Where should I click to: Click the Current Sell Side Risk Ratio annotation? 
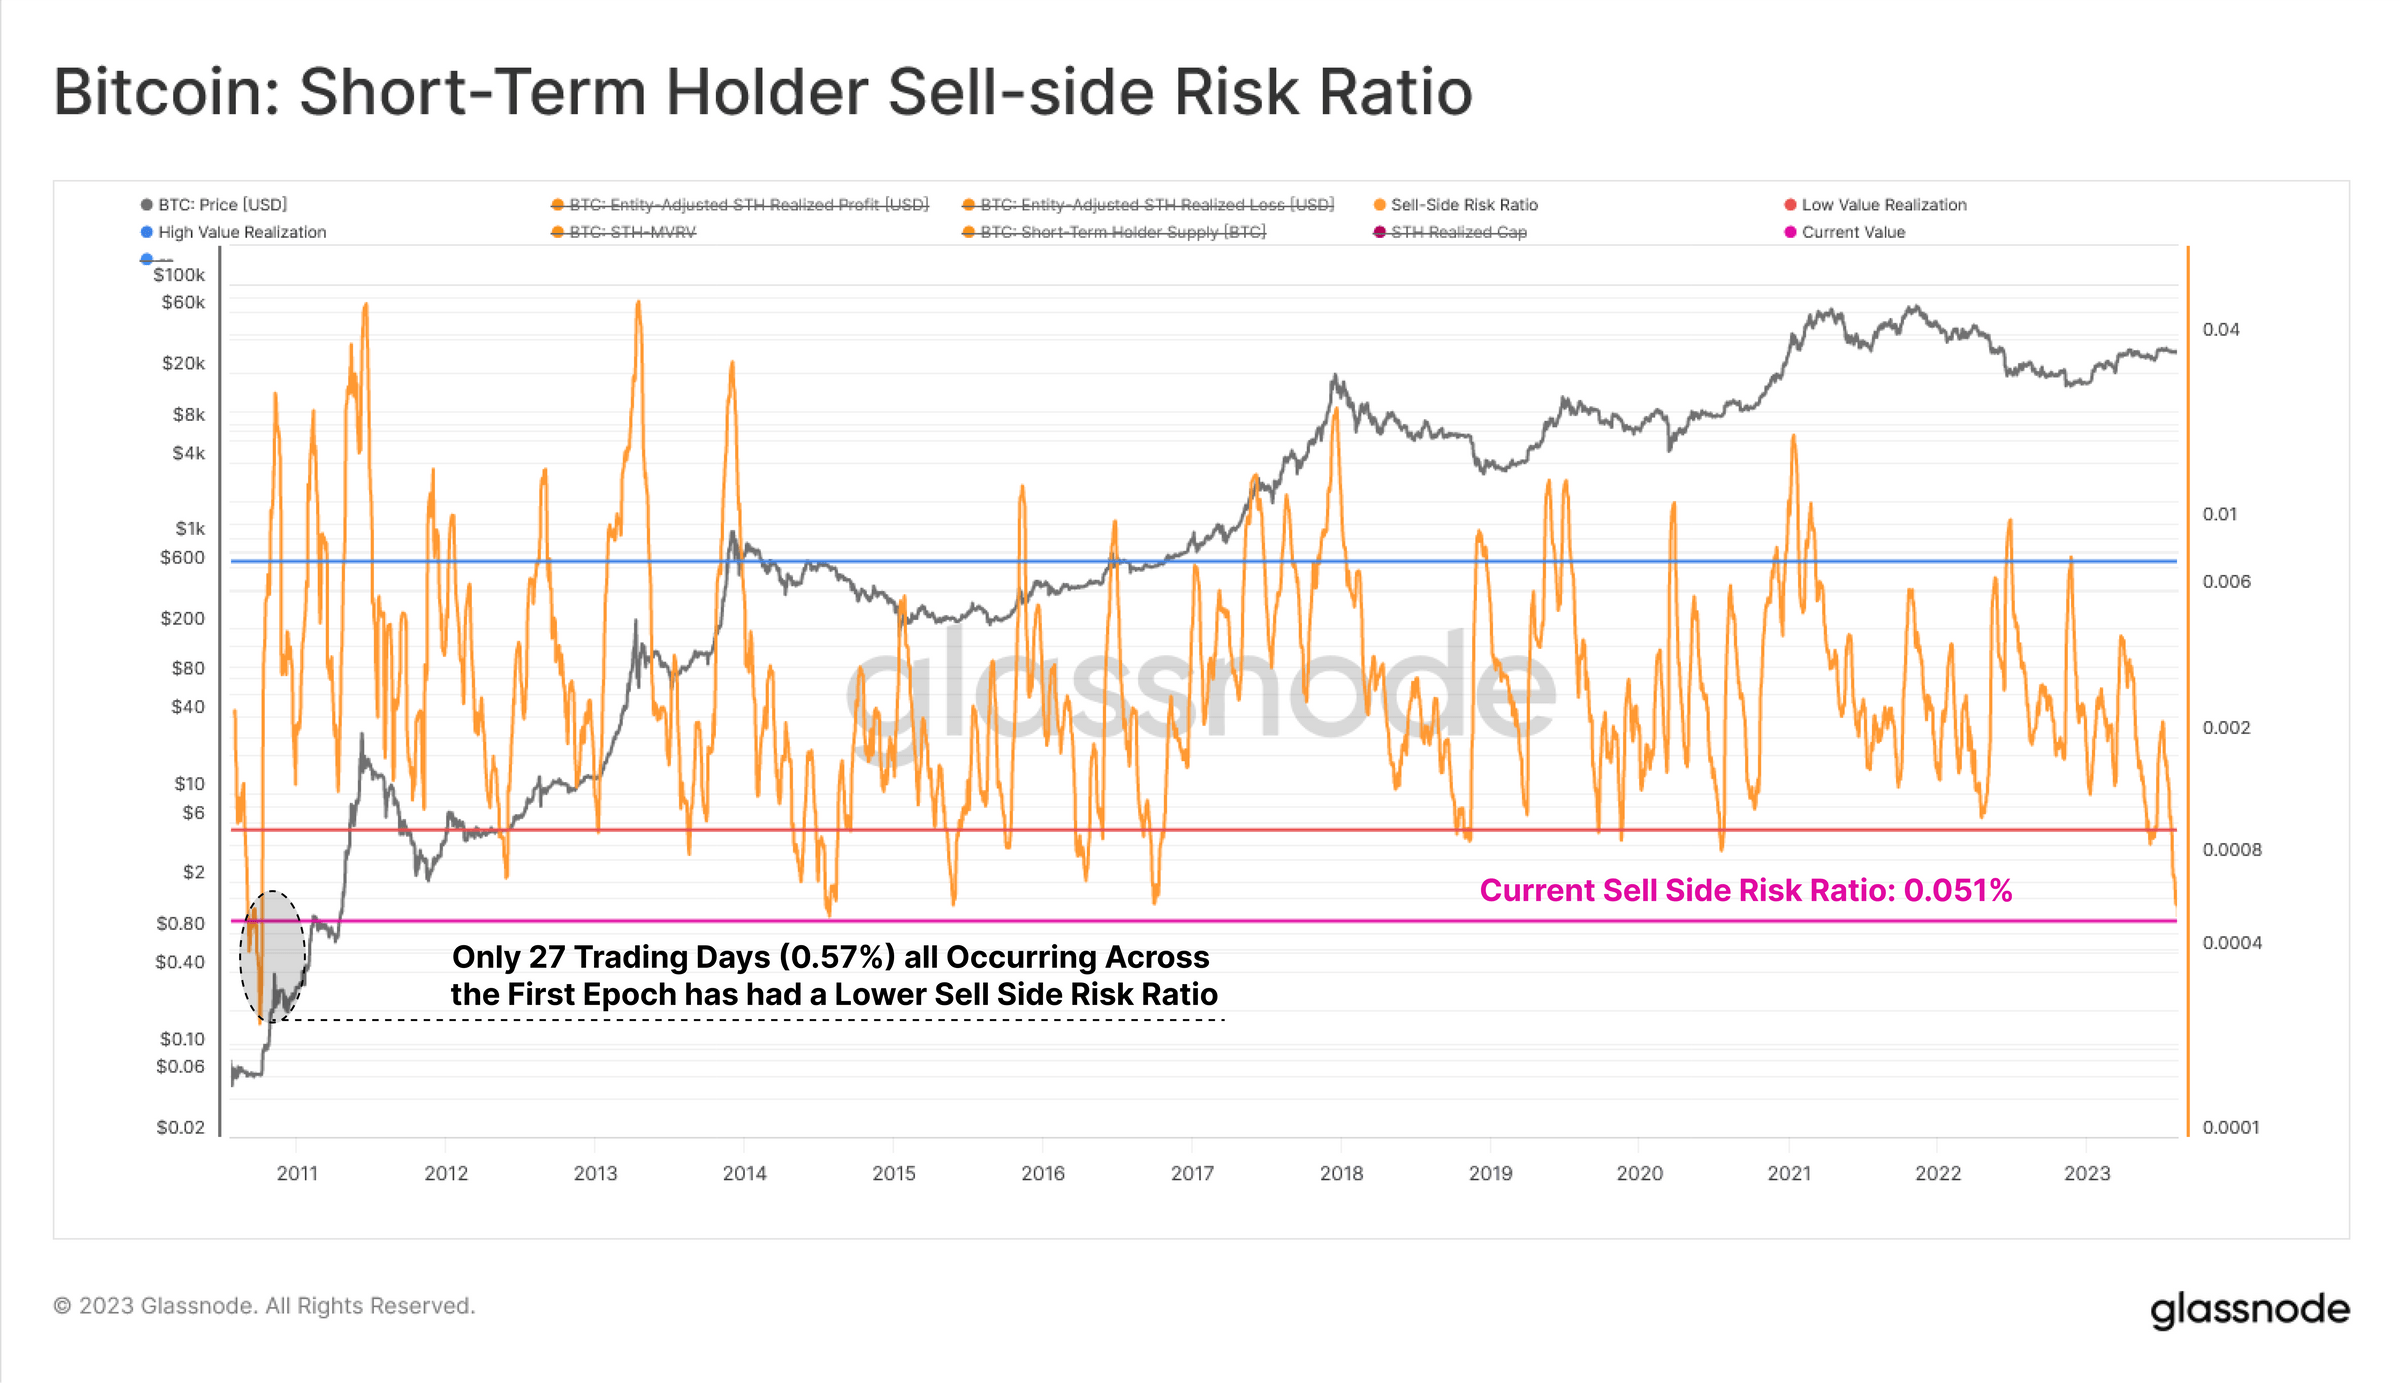pos(1745,890)
